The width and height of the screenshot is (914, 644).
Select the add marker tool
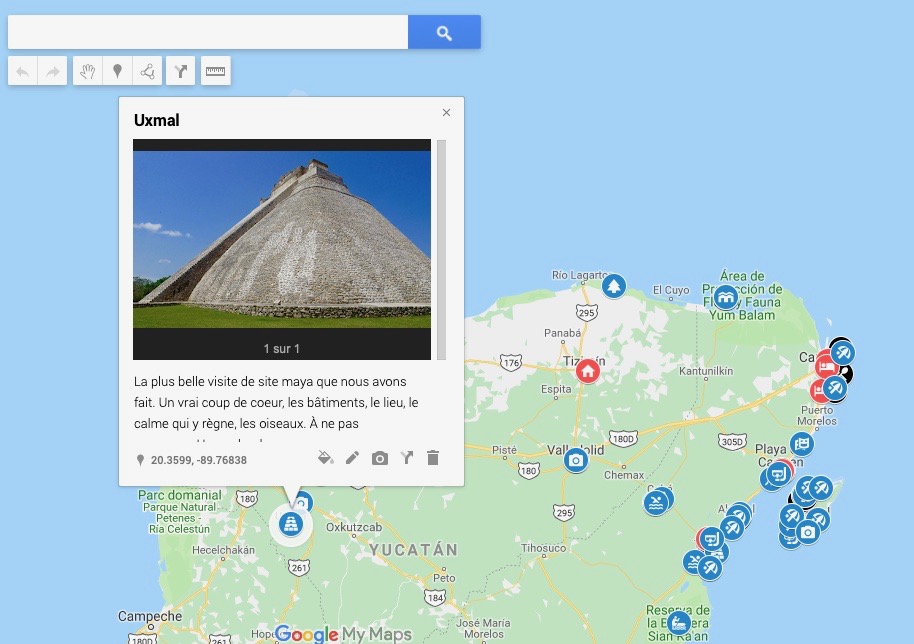(x=117, y=71)
